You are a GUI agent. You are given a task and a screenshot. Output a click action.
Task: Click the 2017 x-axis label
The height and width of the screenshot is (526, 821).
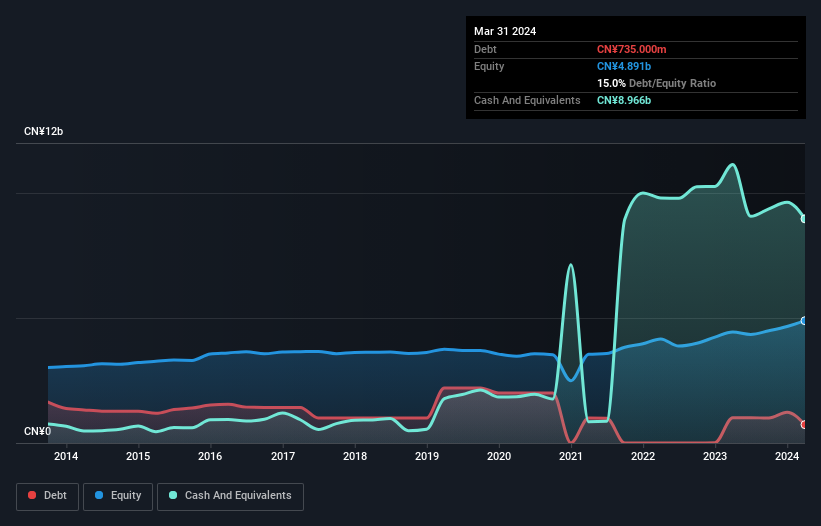pyautogui.click(x=283, y=456)
